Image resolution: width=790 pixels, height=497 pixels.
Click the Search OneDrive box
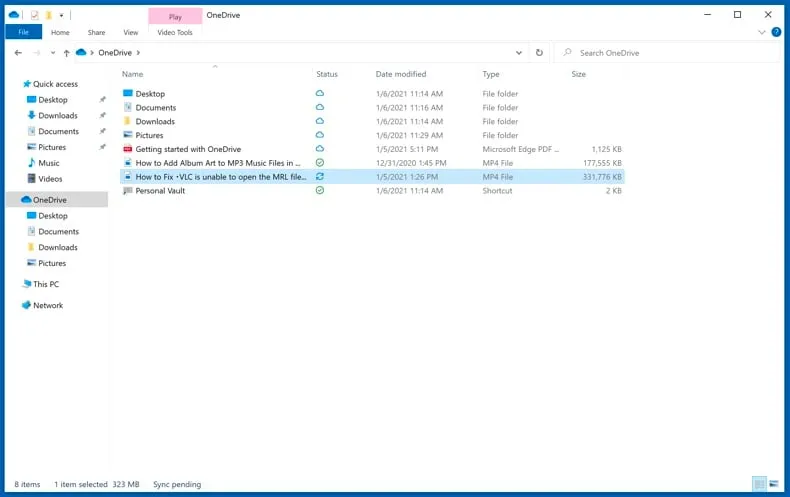point(666,52)
